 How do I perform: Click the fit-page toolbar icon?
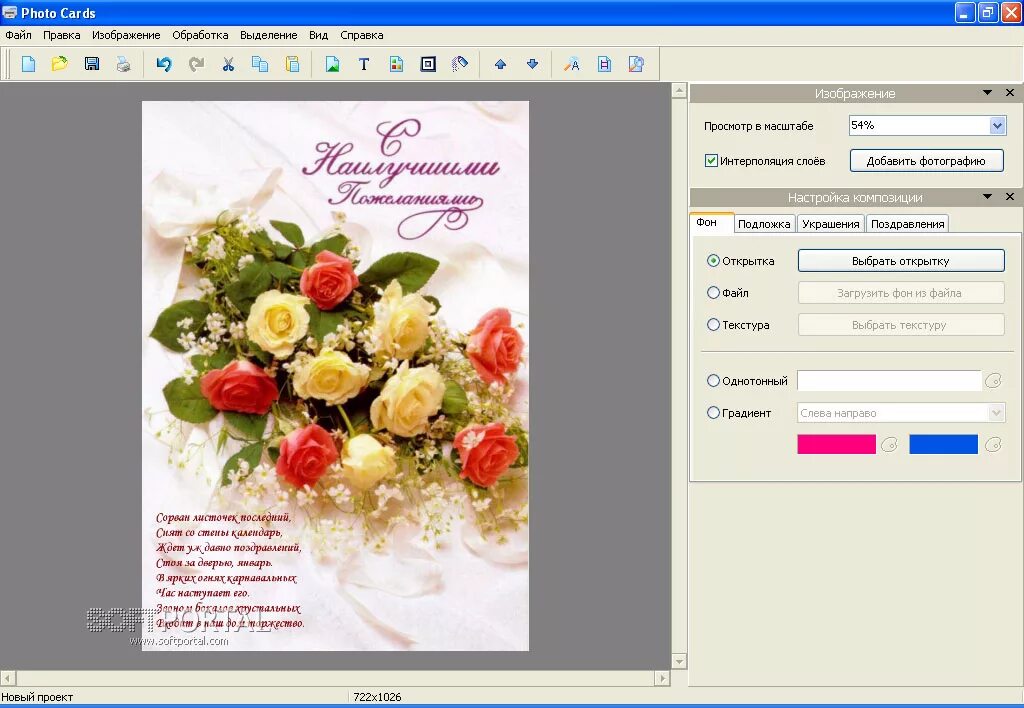(x=604, y=64)
